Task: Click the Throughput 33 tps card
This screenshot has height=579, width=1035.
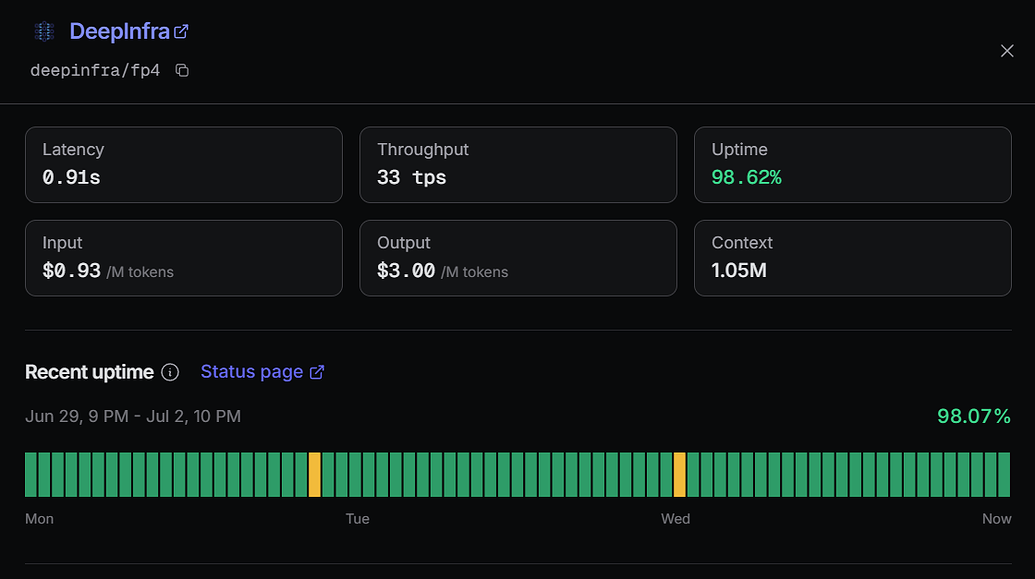Action: click(x=518, y=164)
